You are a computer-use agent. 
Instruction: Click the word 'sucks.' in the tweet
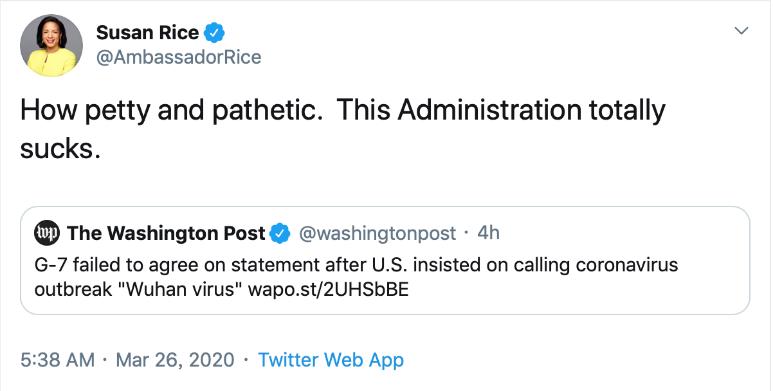coord(60,148)
